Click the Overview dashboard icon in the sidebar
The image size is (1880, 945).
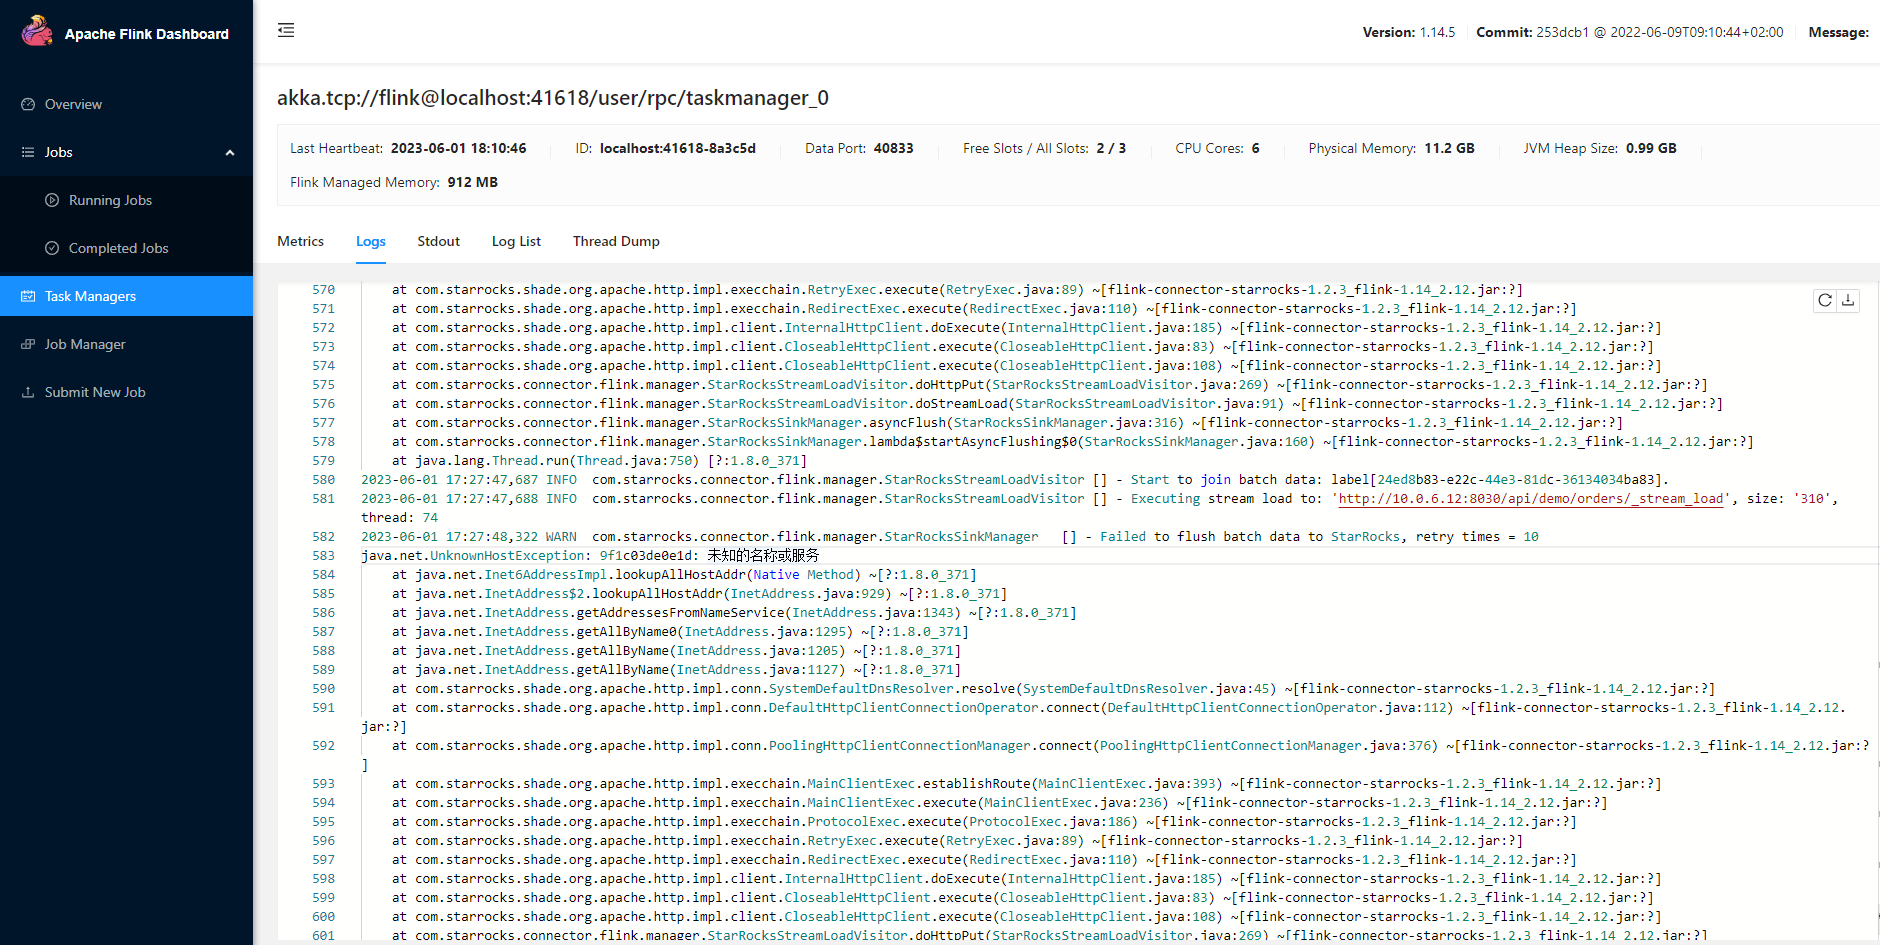(28, 104)
